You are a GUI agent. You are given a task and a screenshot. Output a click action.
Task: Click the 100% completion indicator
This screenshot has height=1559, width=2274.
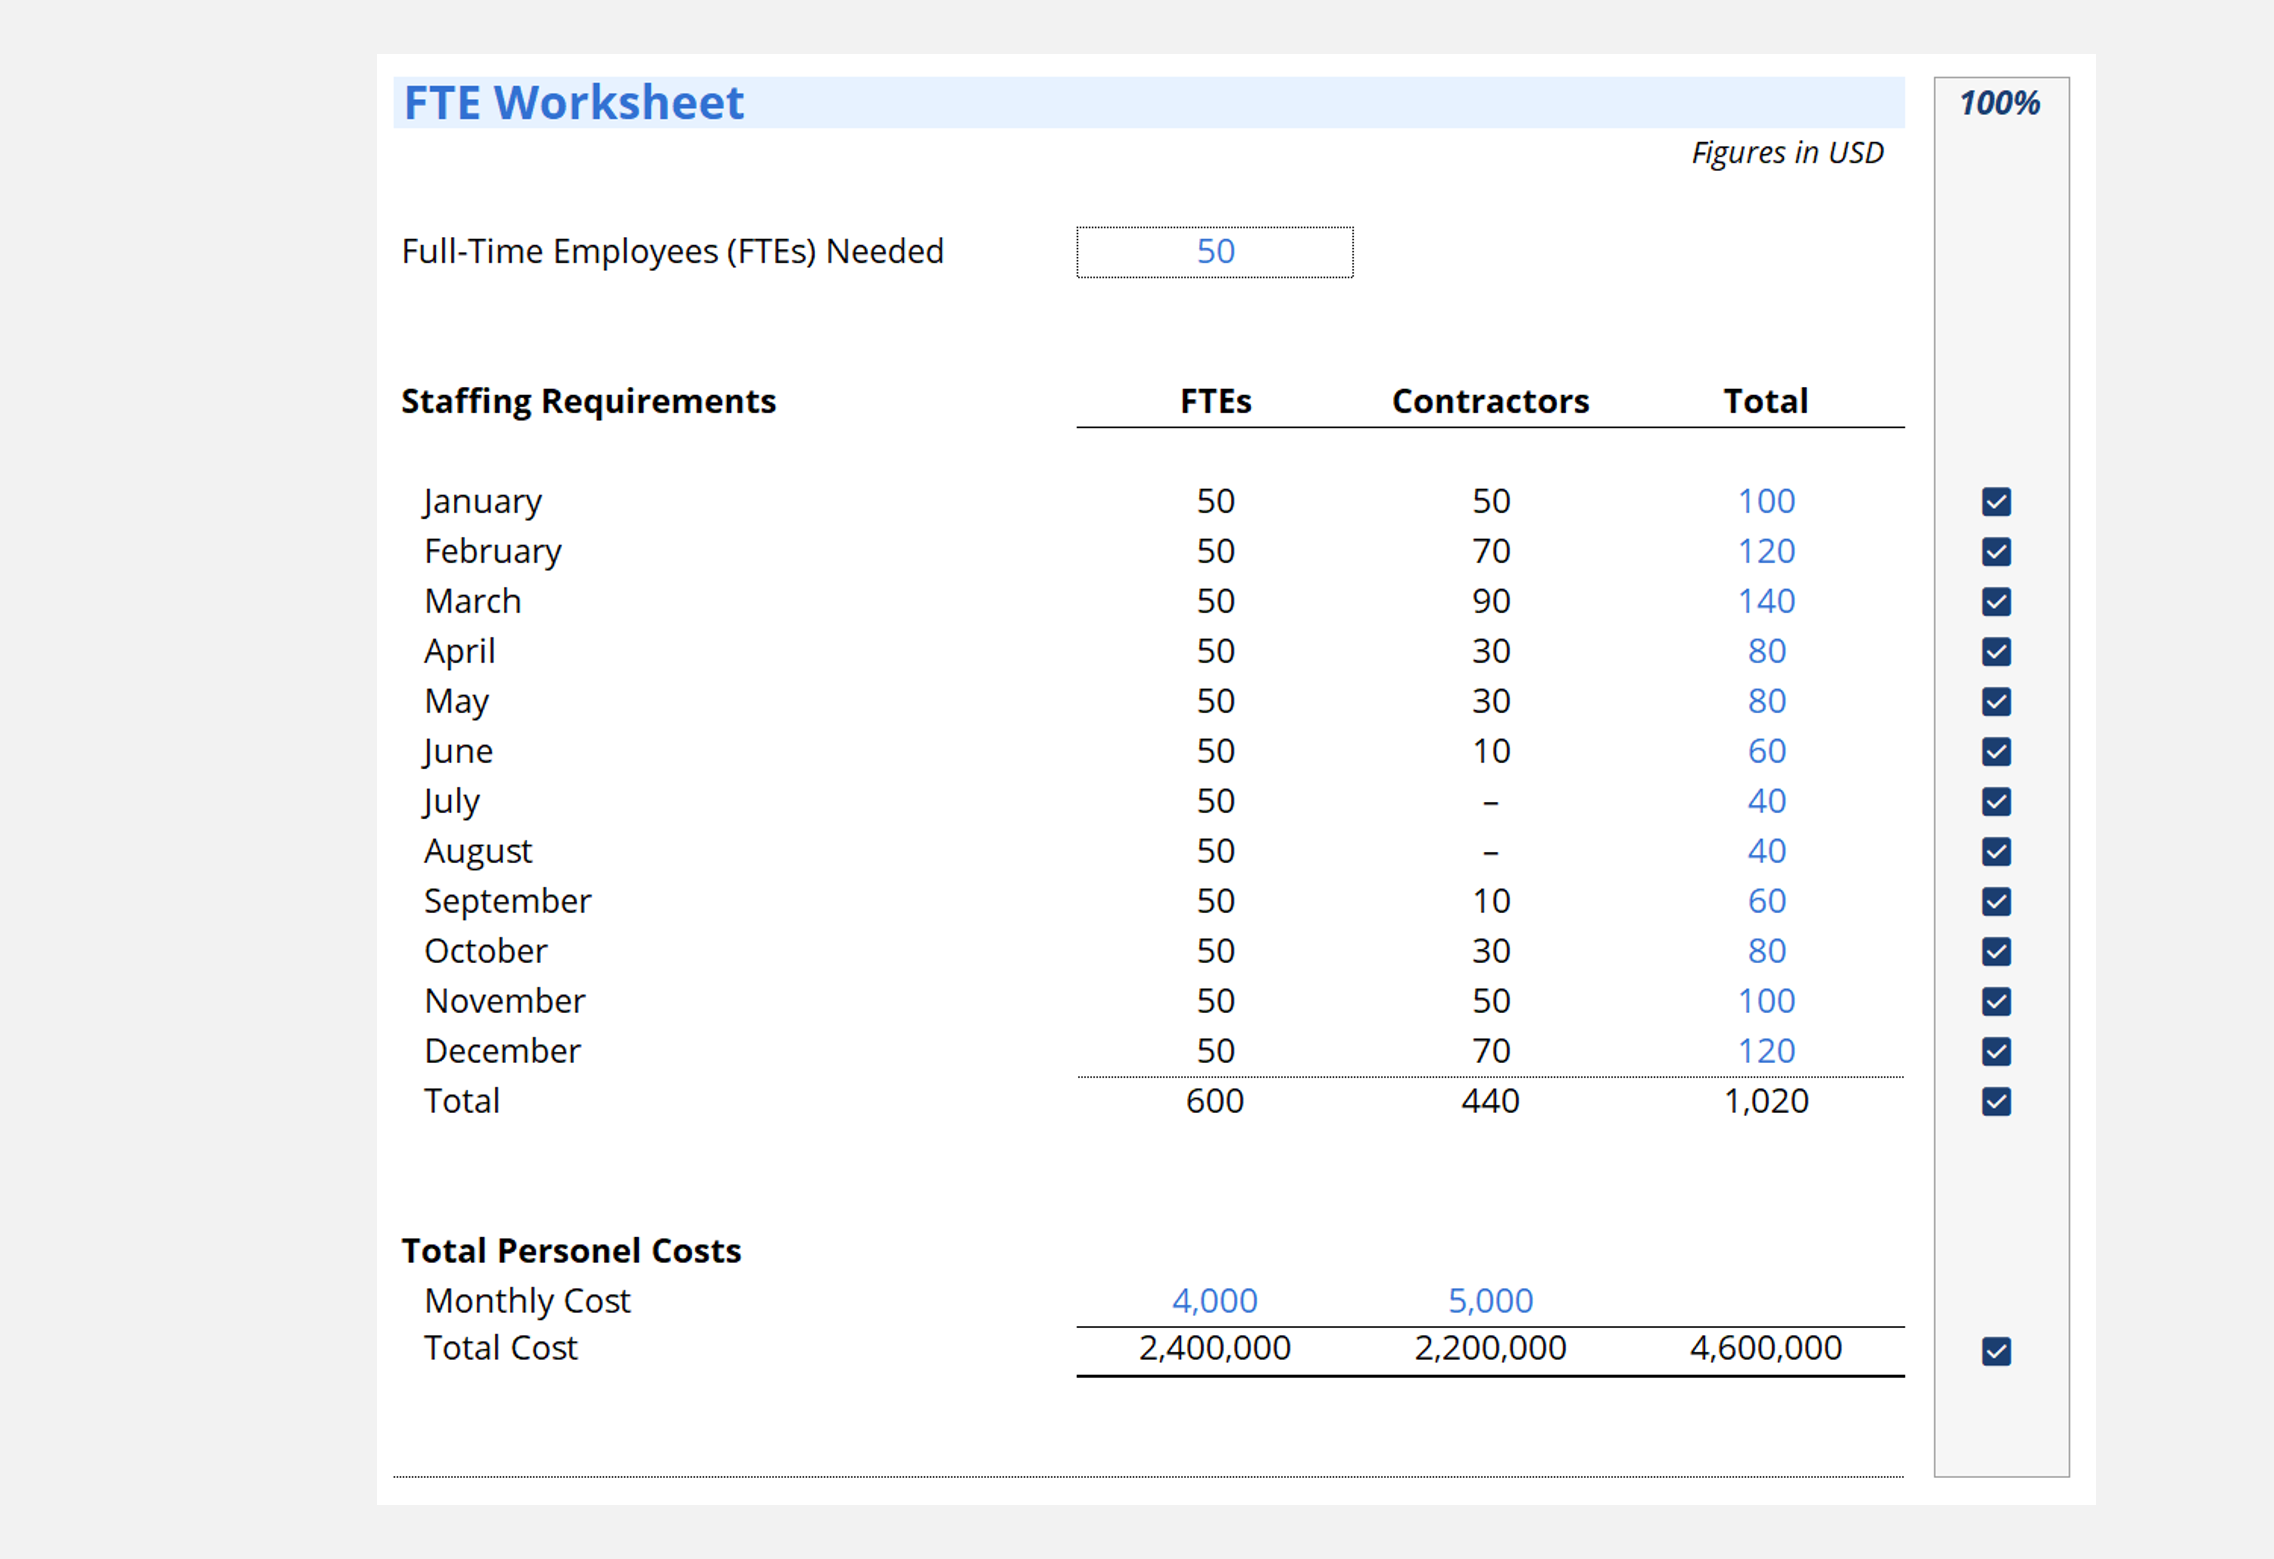coord(1999,103)
